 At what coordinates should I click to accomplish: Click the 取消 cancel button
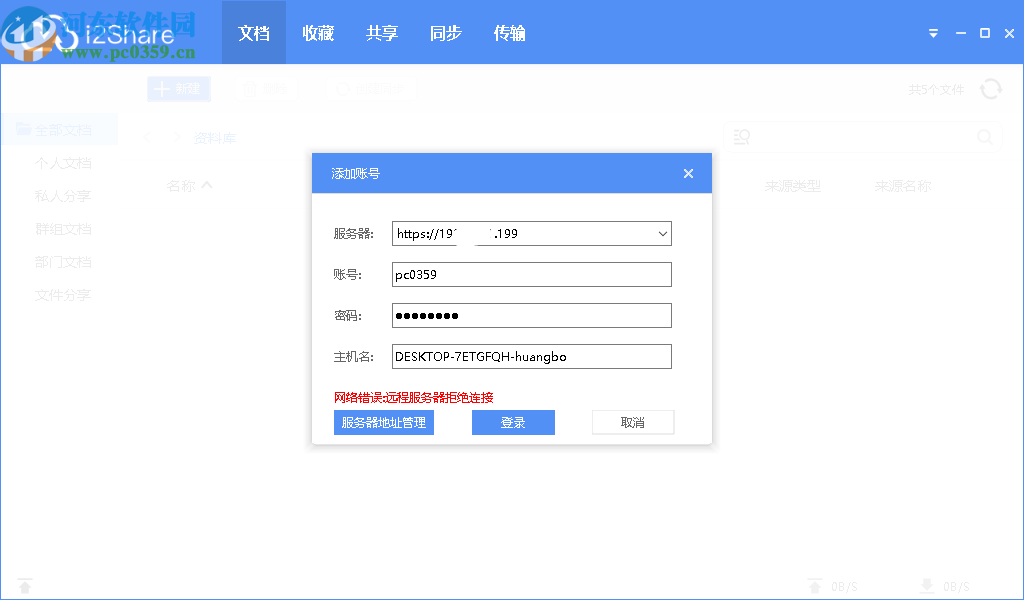(x=633, y=422)
